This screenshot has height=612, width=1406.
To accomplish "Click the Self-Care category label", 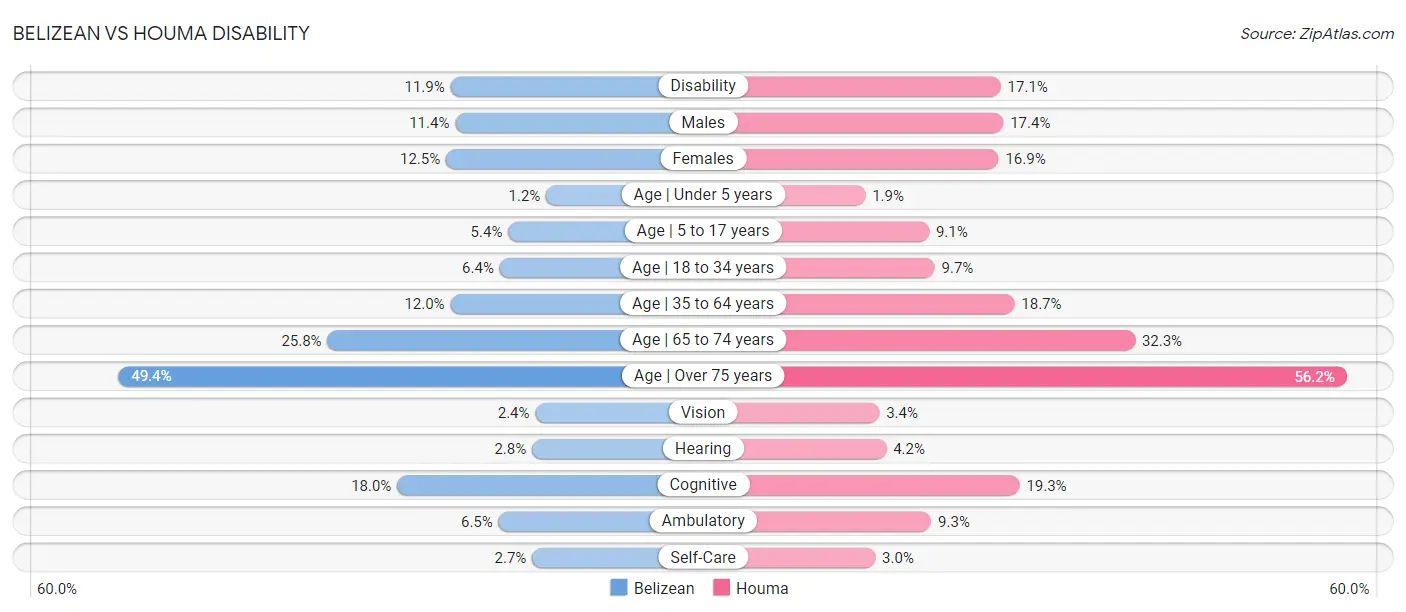I will pos(703,557).
